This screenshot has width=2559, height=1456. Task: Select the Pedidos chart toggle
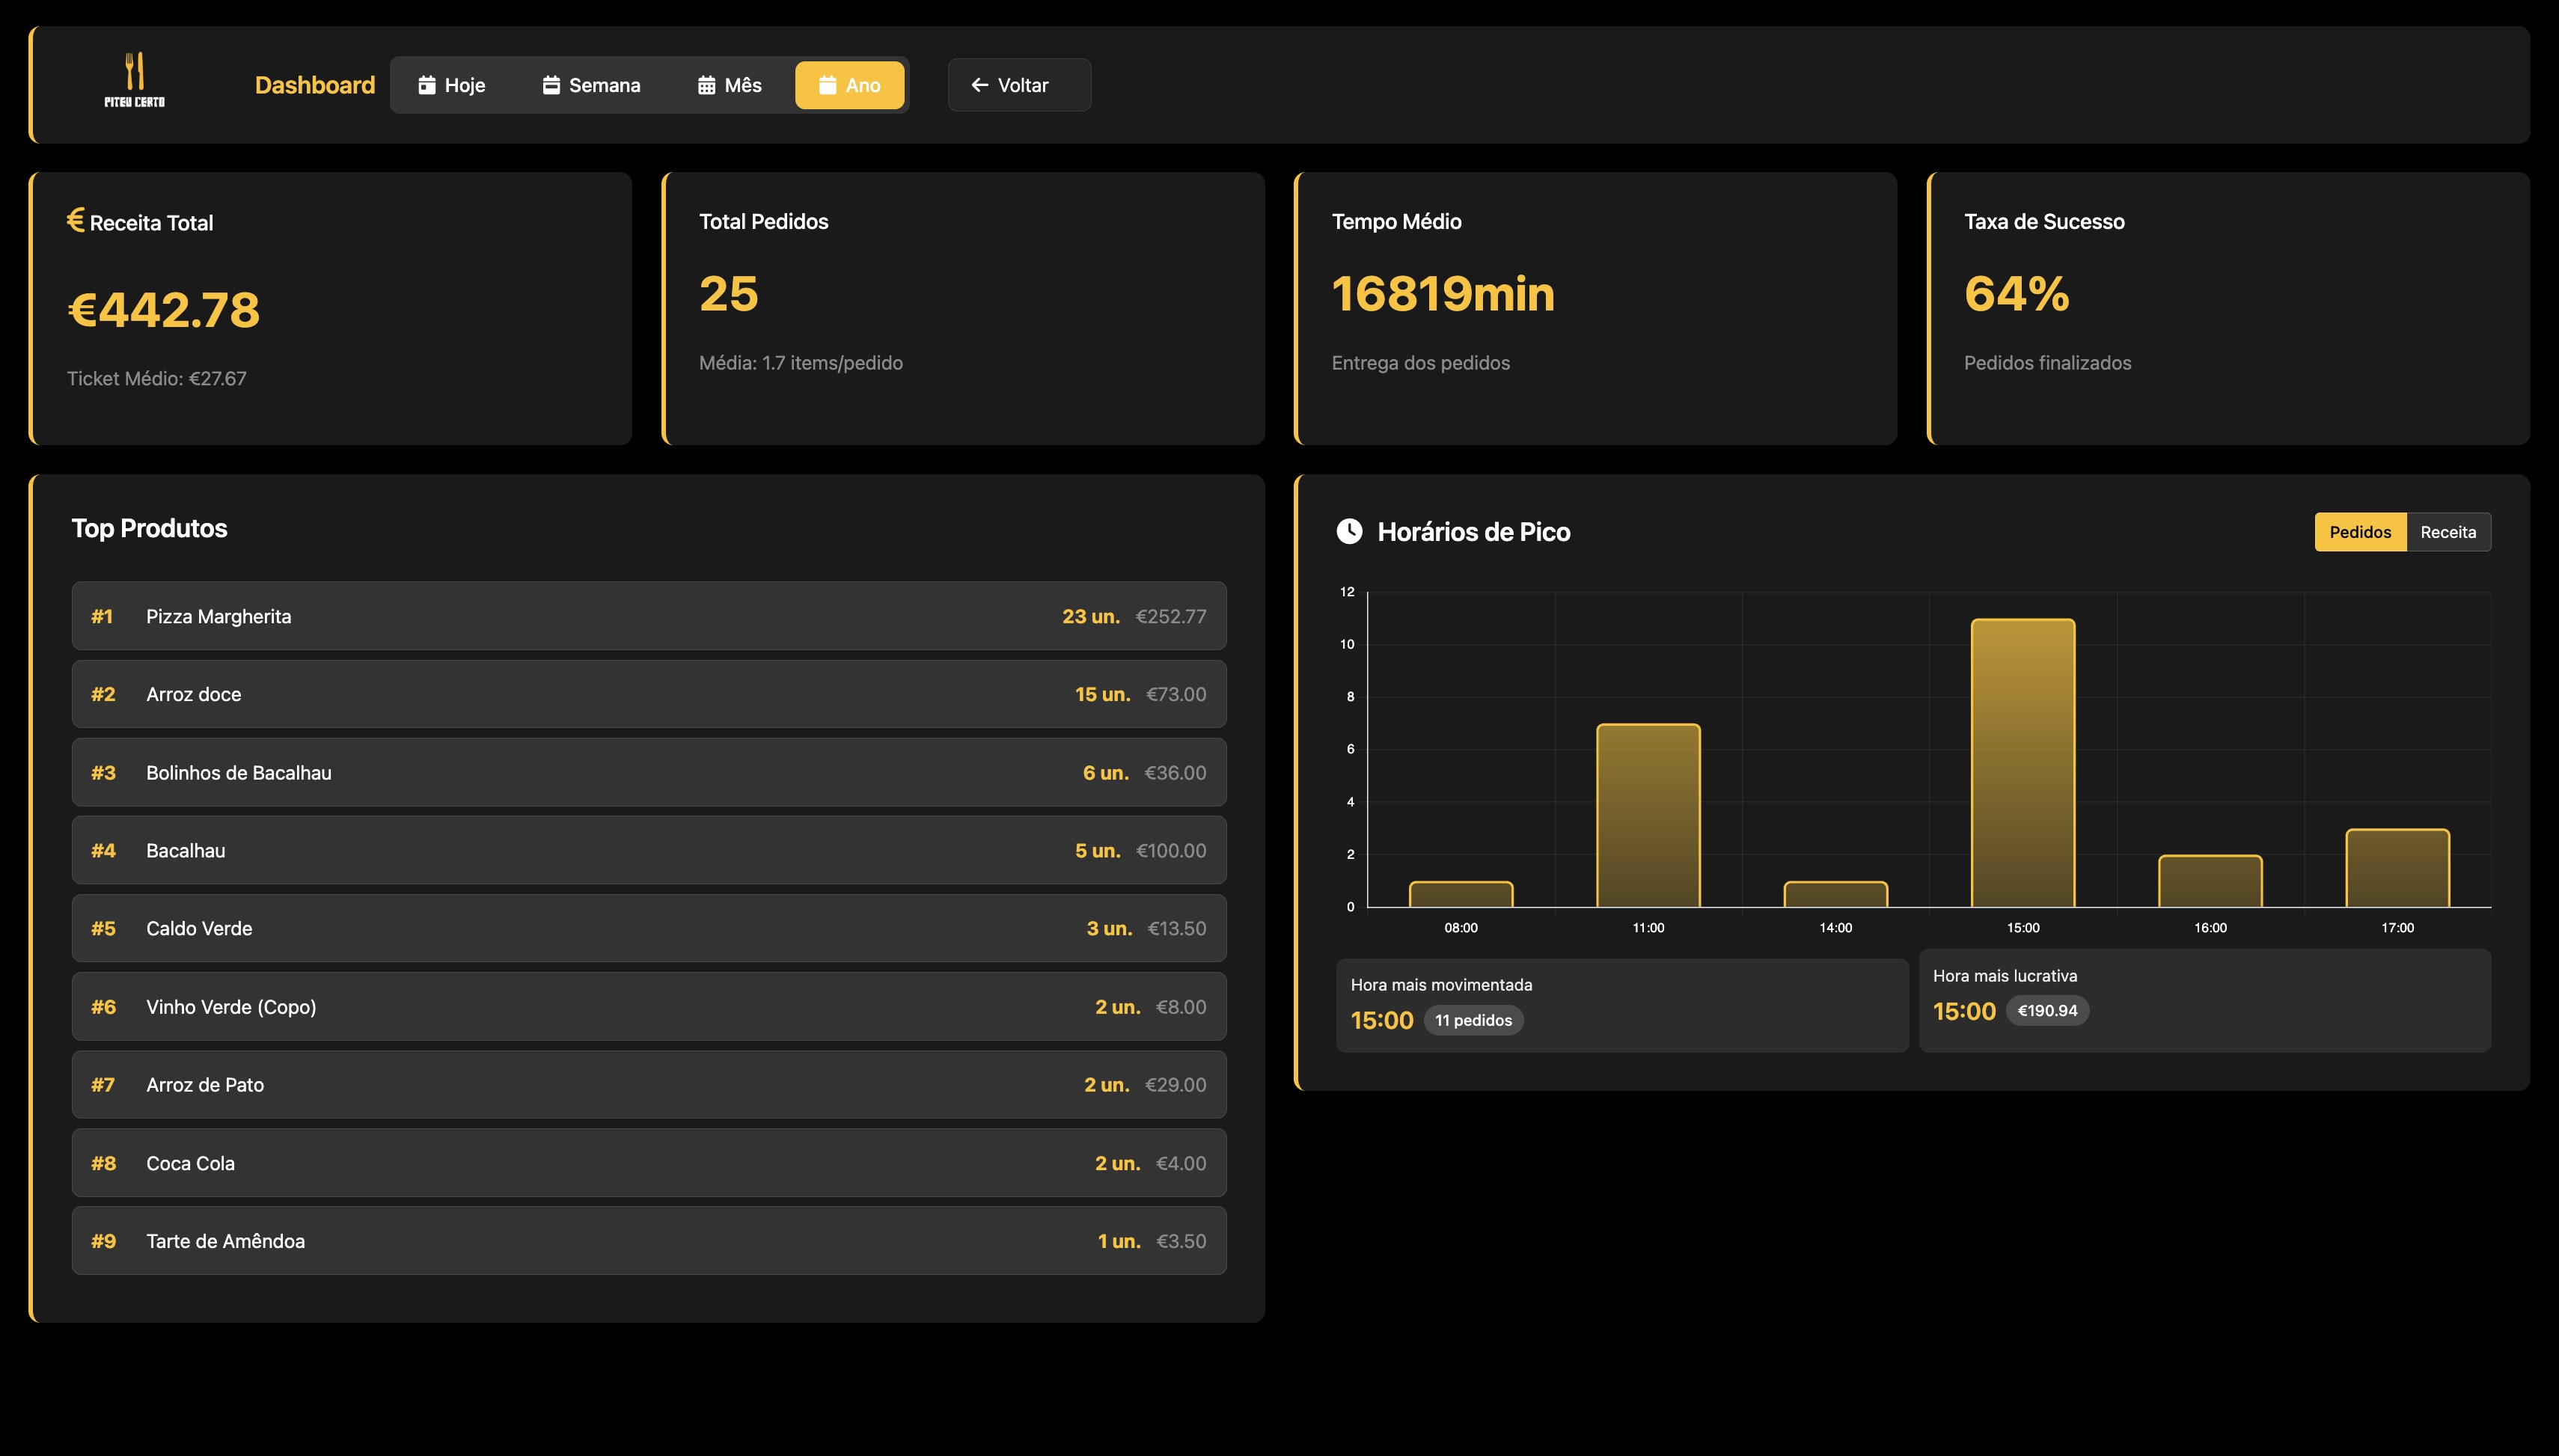pyautogui.click(x=2359, y=532)
